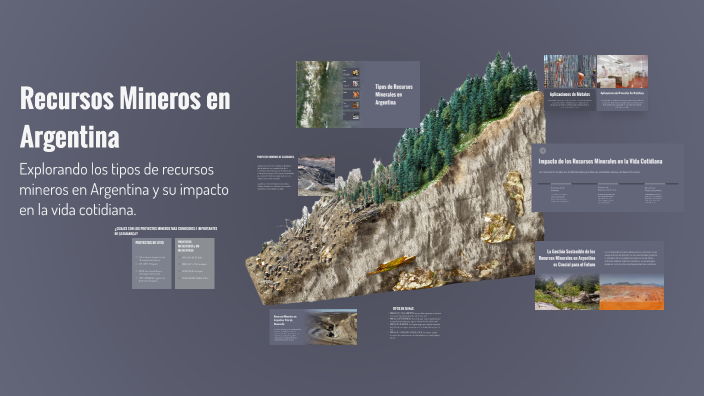Image resolution: width=704 pixels, height=396 pixels.
Task: Select the heading '¿Cuáles son los proyectos mineros más conocidos'
Action: click(166, 231)
